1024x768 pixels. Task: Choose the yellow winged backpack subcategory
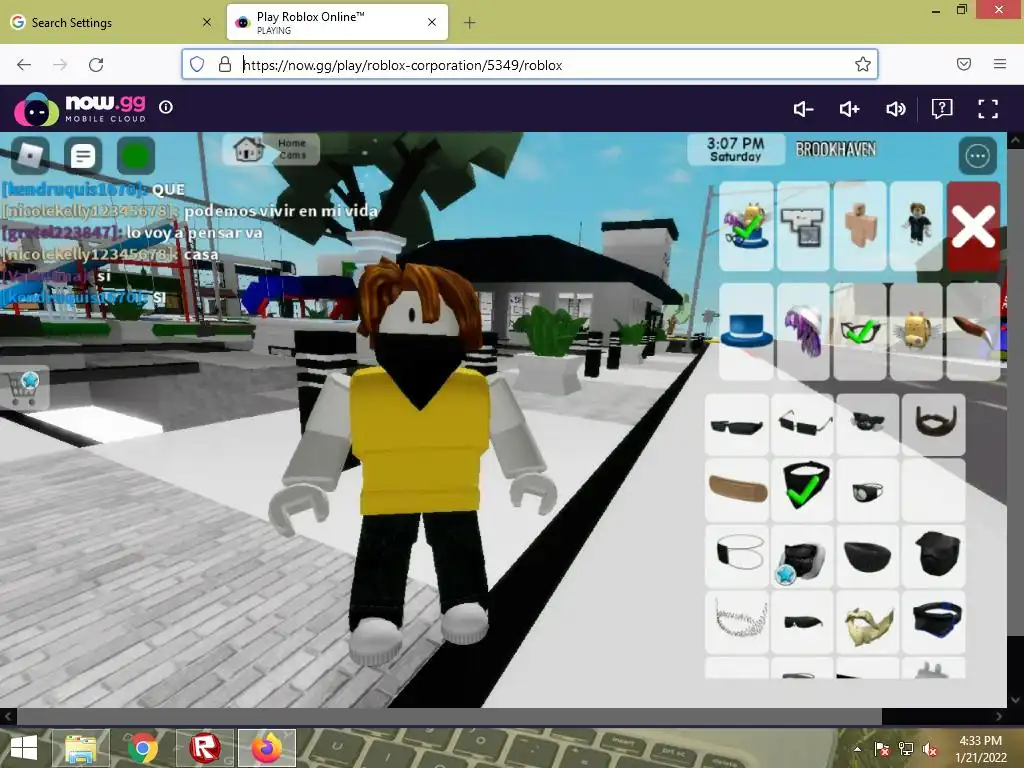pyautogui.click(x=916, y=332)
